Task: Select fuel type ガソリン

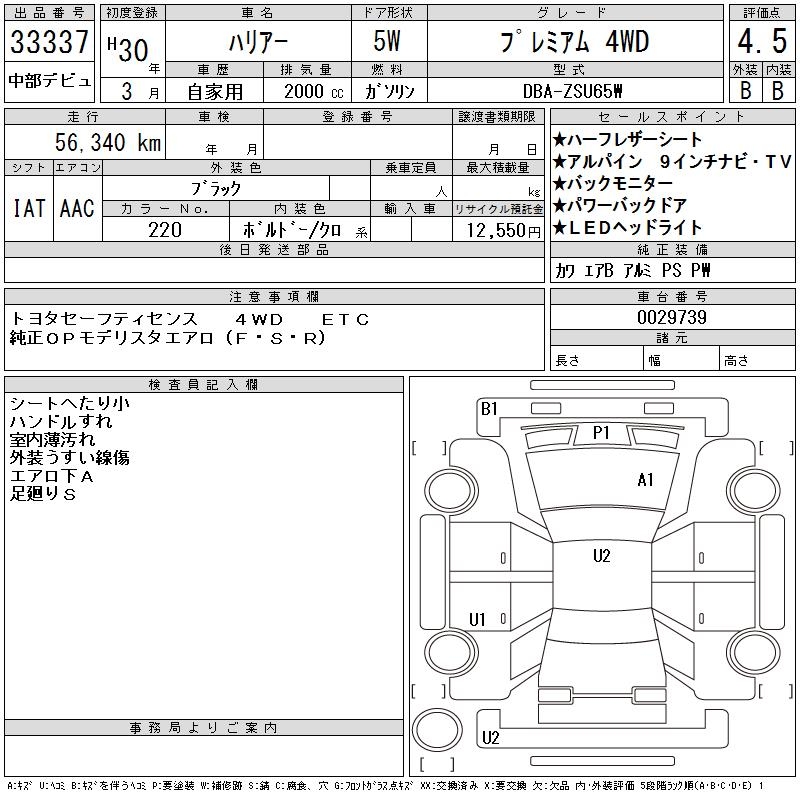Action: (390, 91)
